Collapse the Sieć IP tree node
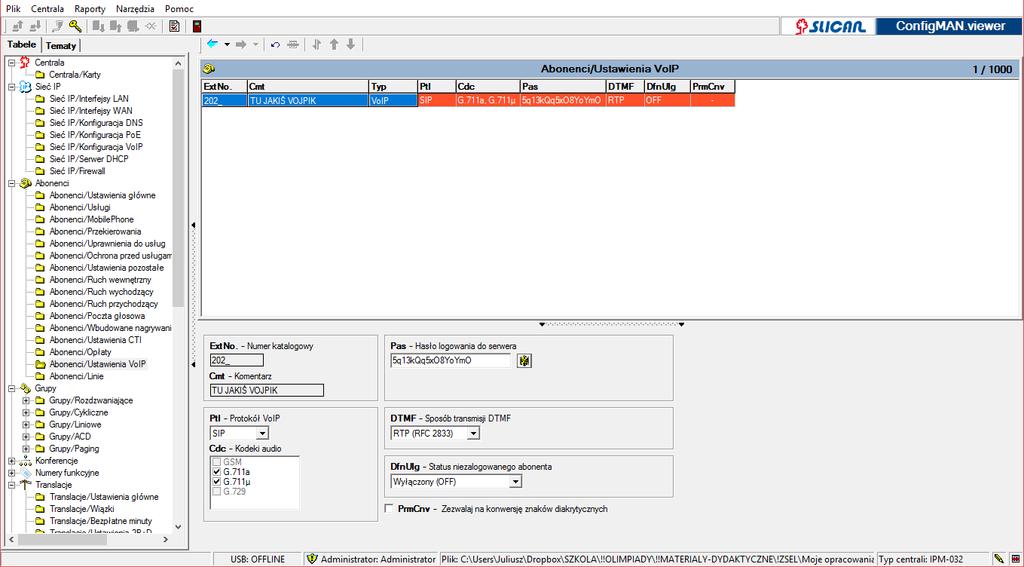Image resolution: width=1024 pixels, height=567 pixels. point(12,87)
